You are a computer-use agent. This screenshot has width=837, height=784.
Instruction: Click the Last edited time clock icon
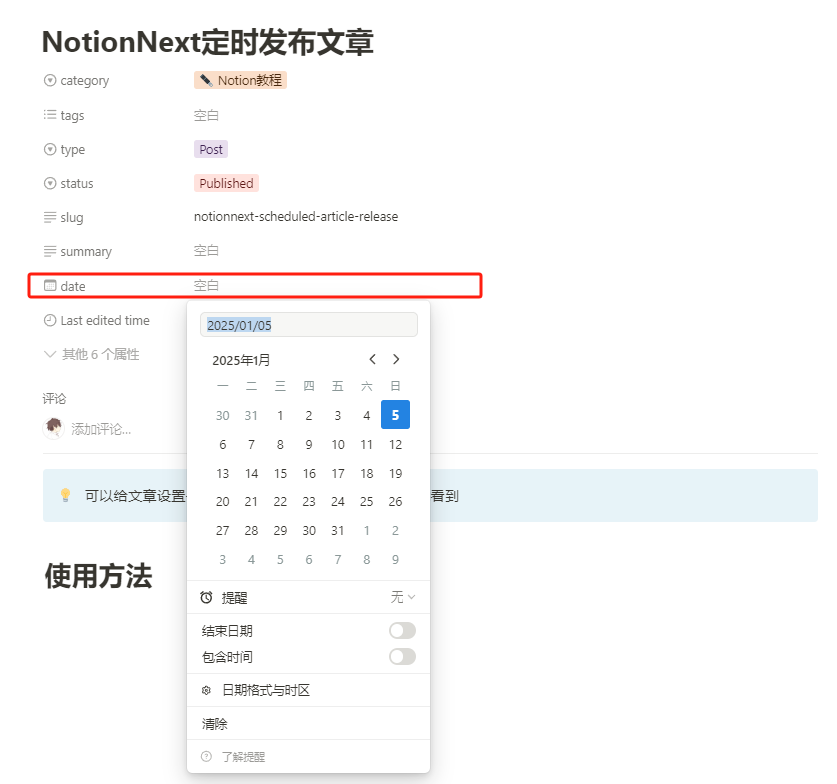click(50, 320)
